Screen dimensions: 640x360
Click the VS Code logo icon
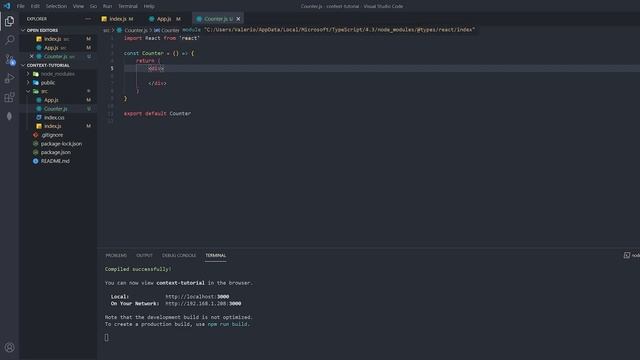coord(7,6)
